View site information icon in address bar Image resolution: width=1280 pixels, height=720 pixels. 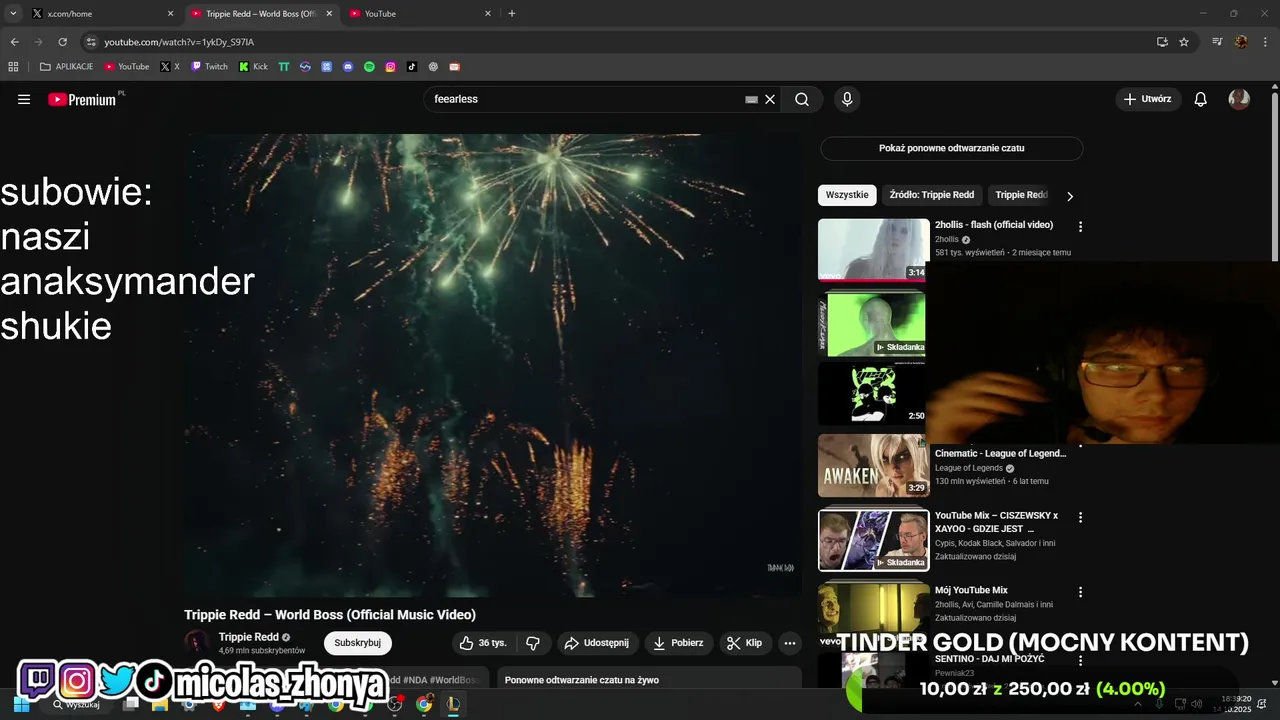point(91,42)
